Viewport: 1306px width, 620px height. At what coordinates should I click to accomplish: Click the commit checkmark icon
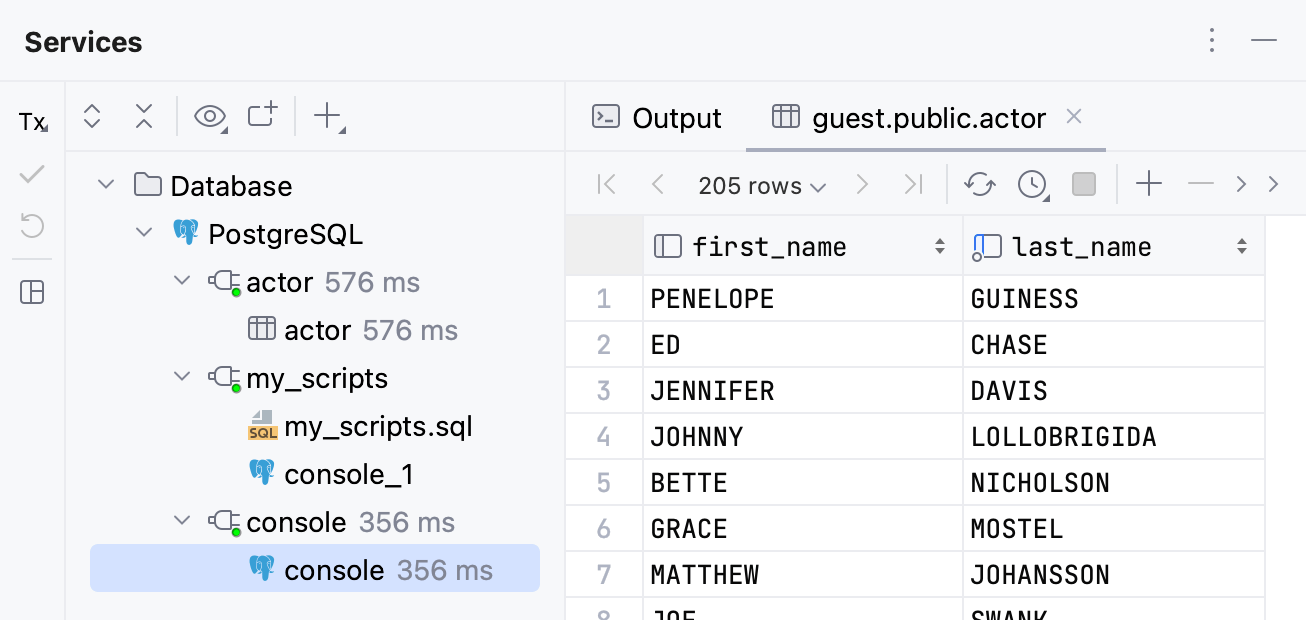(x=31, y=174)
